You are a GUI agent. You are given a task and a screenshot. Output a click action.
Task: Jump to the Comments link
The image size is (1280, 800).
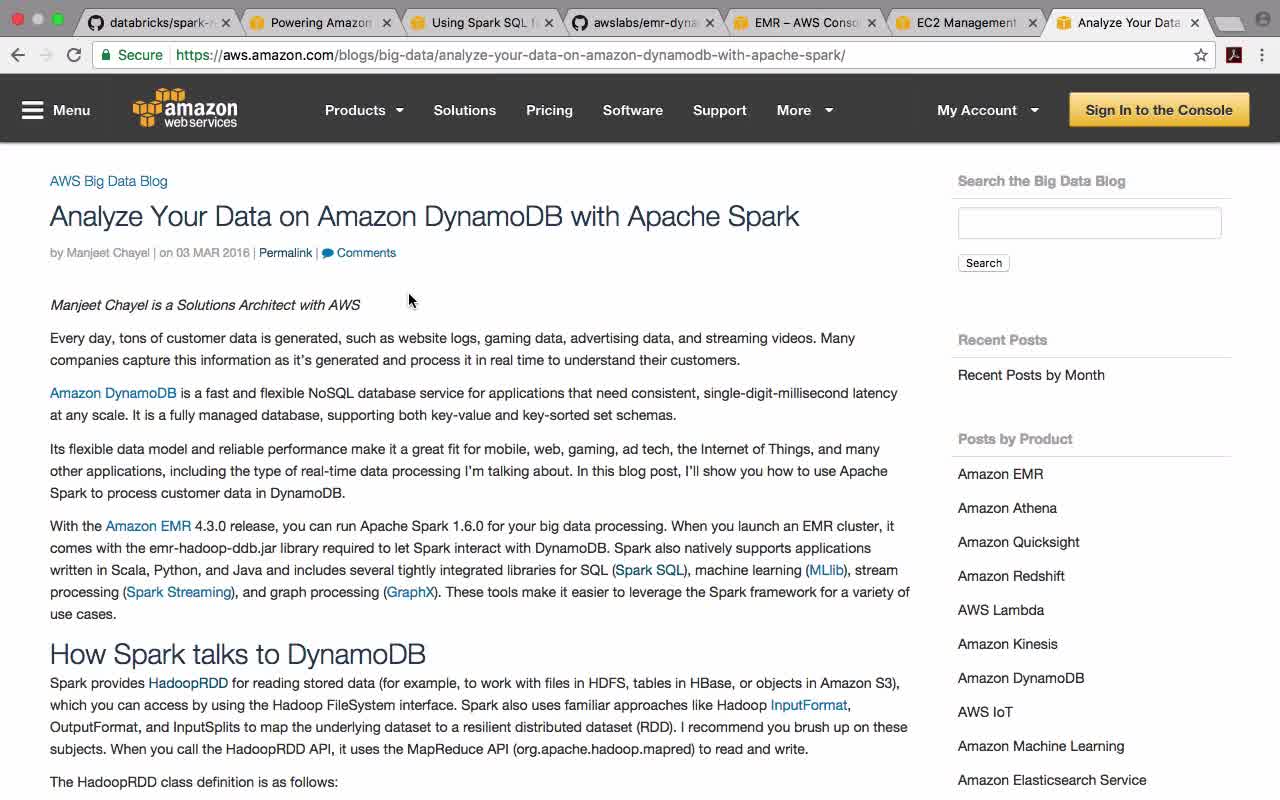tap(359, 253)
